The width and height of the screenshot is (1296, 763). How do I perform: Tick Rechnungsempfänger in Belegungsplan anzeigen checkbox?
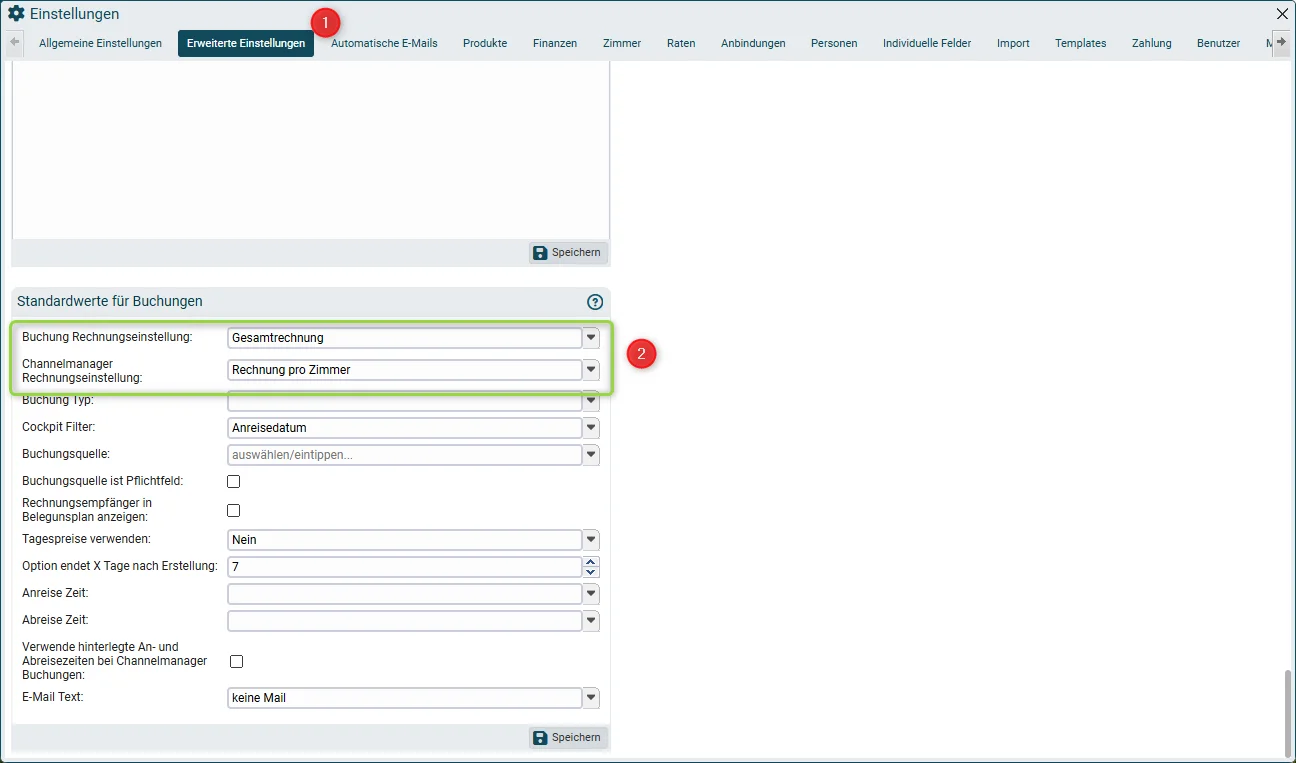(x=234, y=510)
